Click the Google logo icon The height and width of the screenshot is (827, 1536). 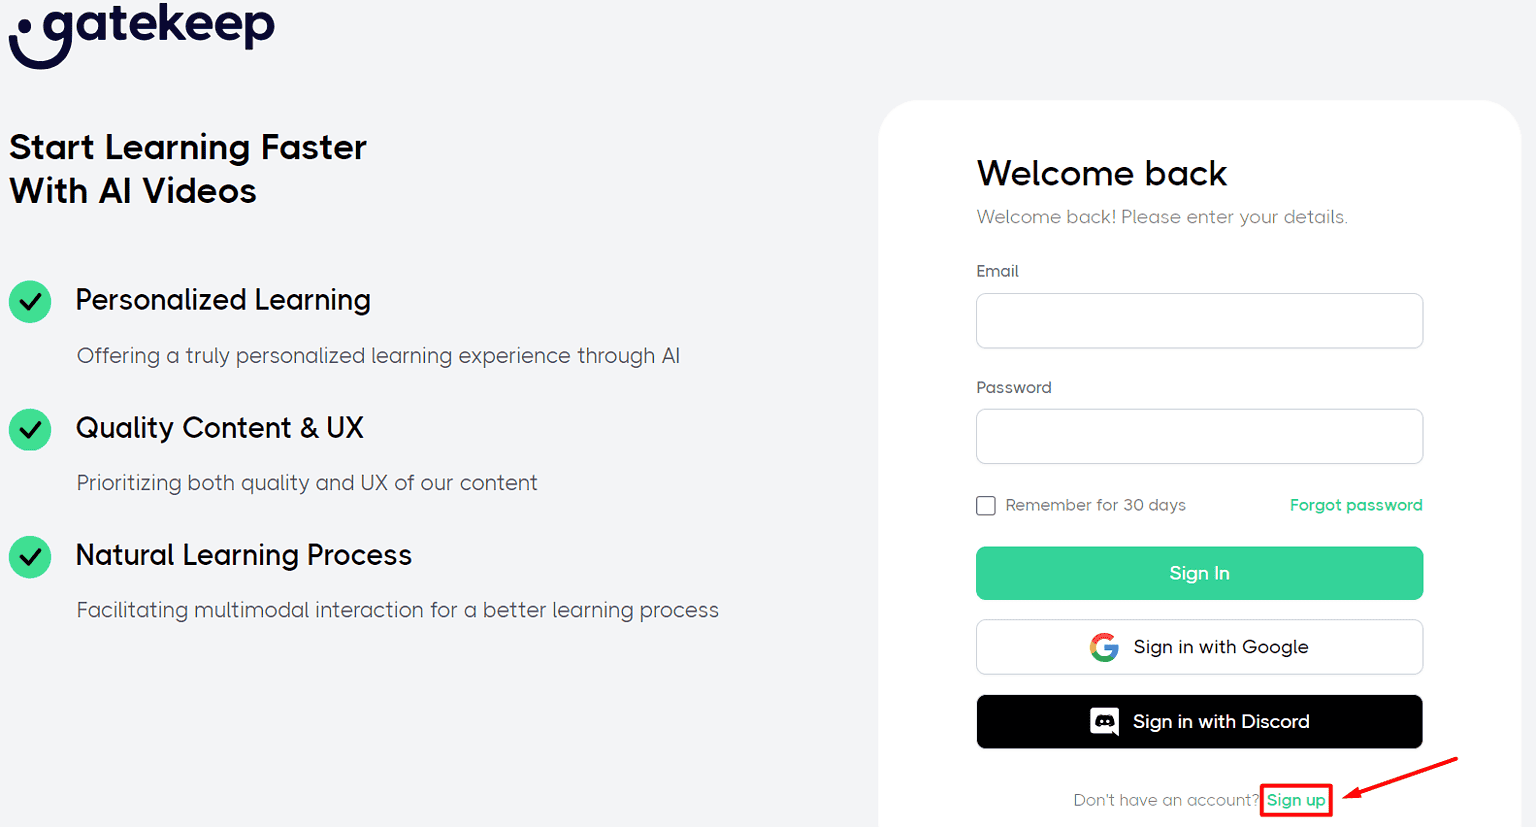tap(1104, 647)
